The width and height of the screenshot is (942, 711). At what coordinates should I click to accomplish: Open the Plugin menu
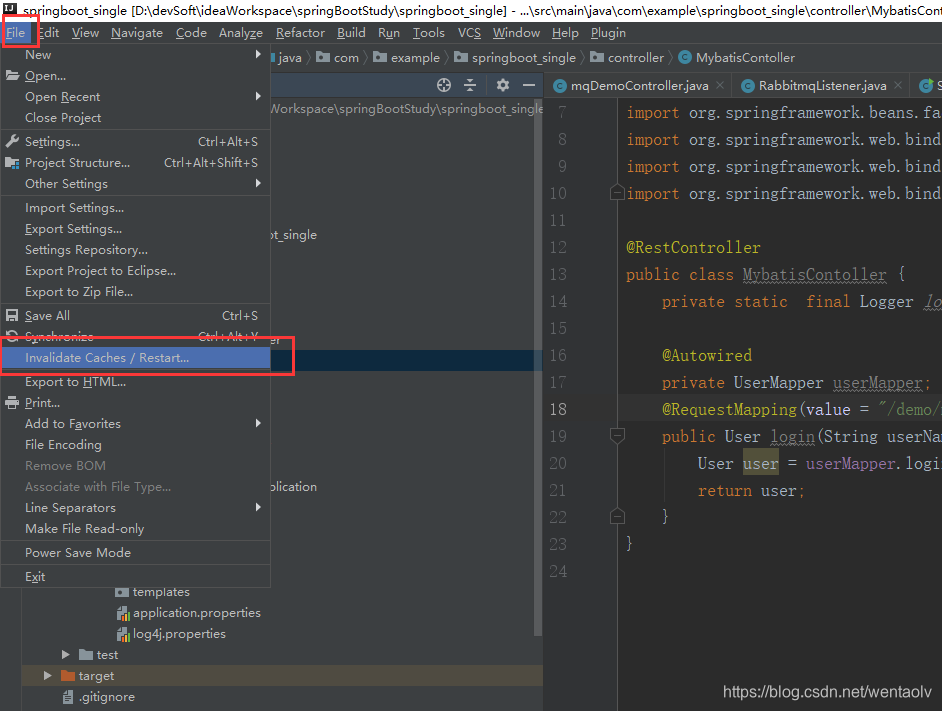coord(608,33)
